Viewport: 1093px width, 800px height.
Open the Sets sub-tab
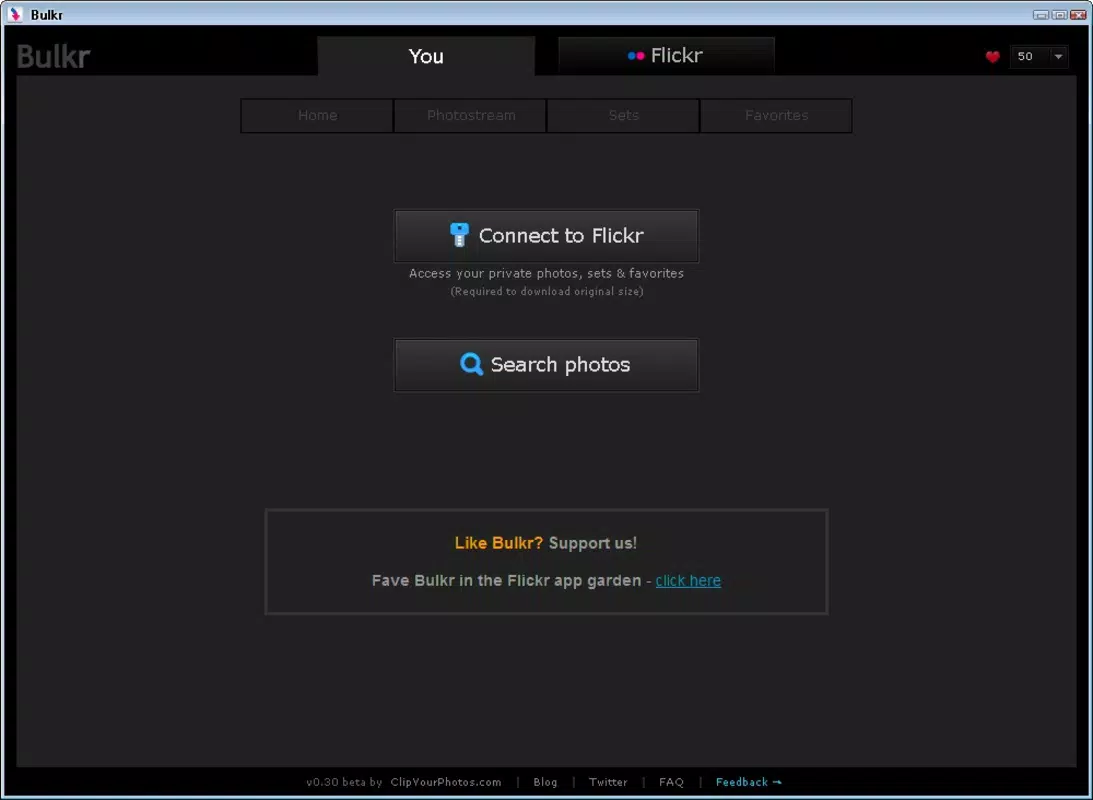[623, 116]
